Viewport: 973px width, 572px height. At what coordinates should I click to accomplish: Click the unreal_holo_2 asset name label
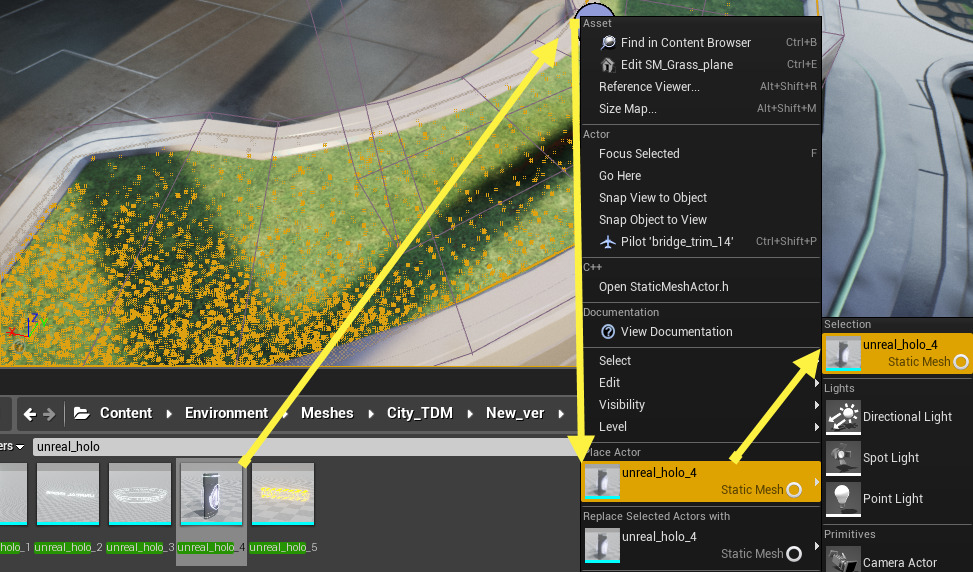(68, 547)
